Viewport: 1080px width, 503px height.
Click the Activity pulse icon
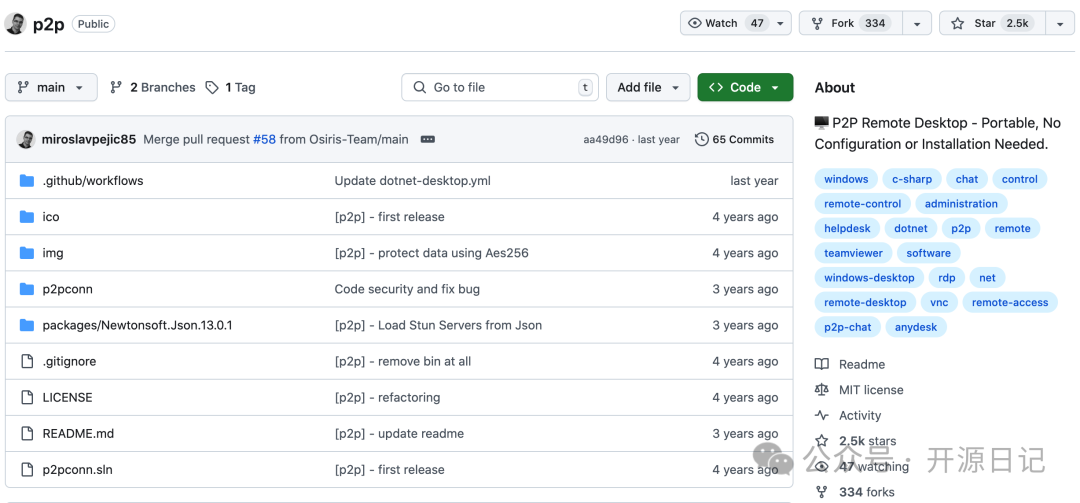point(822,416)
